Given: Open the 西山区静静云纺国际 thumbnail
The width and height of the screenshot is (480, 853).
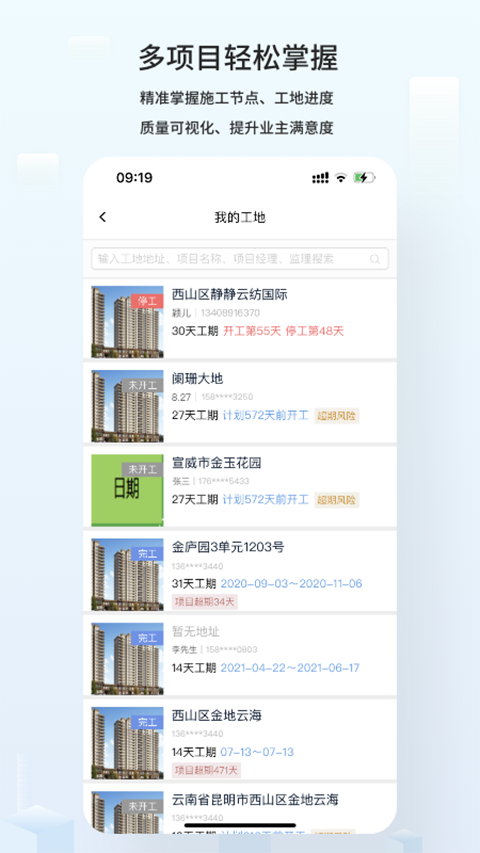Looking at the screenshot, I should coord(127,322).
